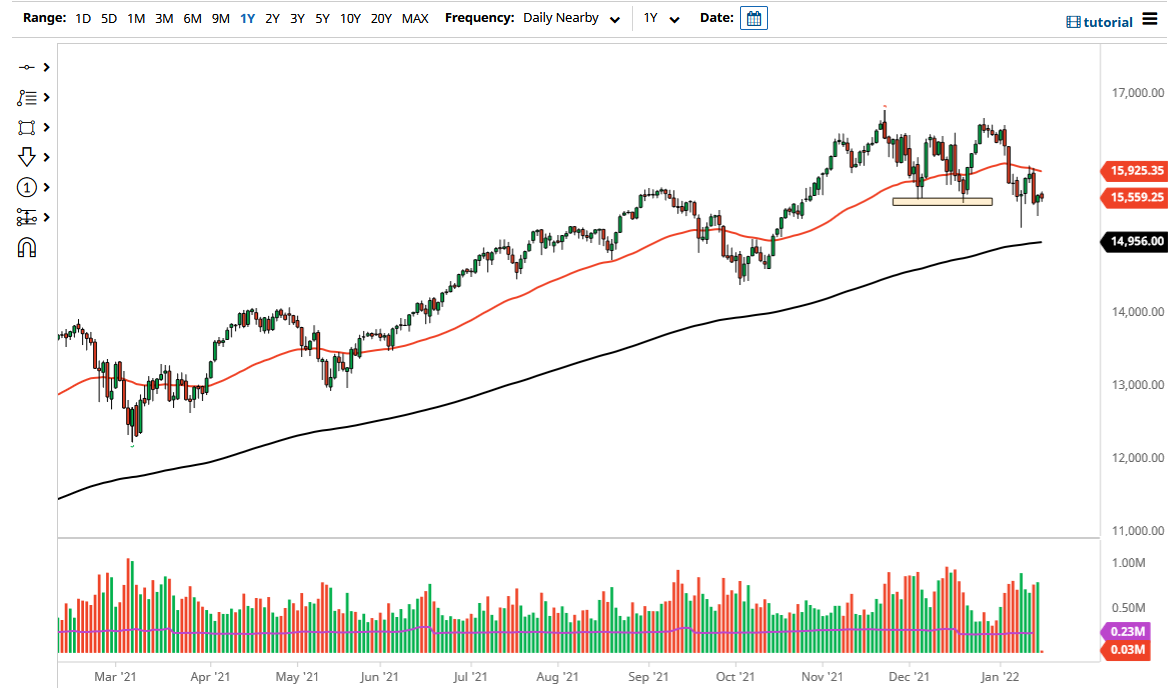Expand the trend line tool options chevron
Screen dimensions: 1172x691
coord(45,67)
